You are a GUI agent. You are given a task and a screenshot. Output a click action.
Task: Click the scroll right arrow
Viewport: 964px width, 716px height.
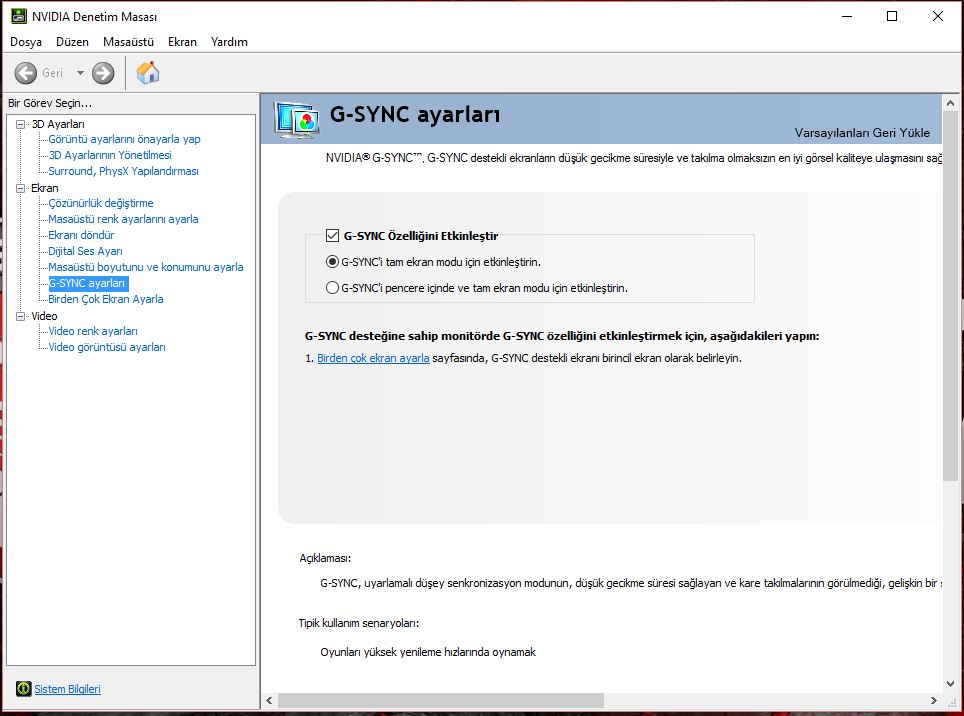tap(934, 700)
